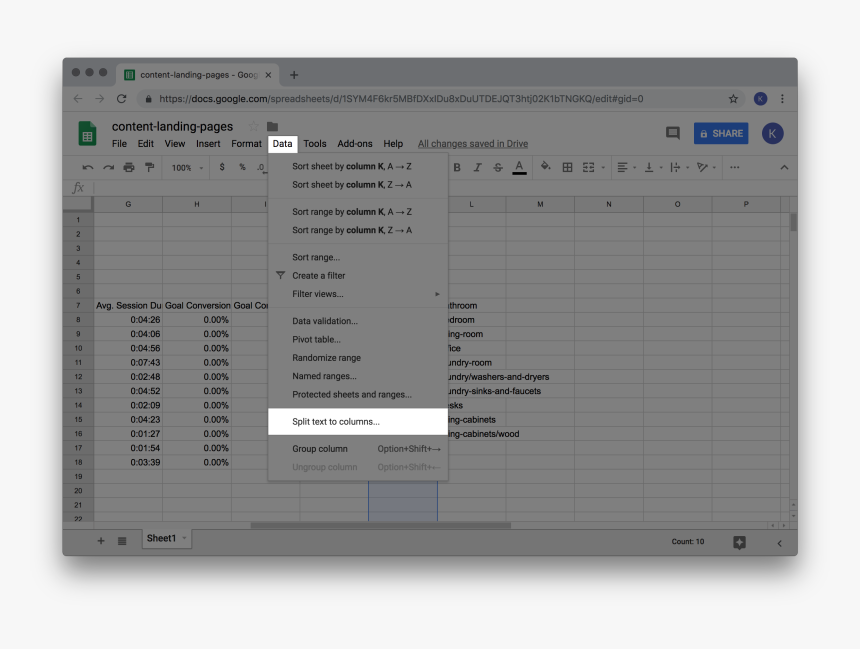
Task: Open the Google Sheets home icon
Action: coord(87,133)
